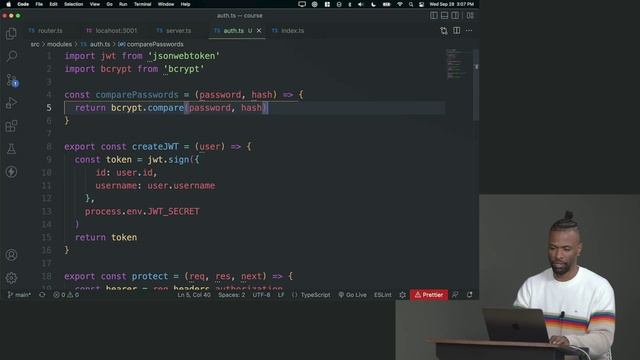Close the auth.ts tab

[x=259, y=31]
